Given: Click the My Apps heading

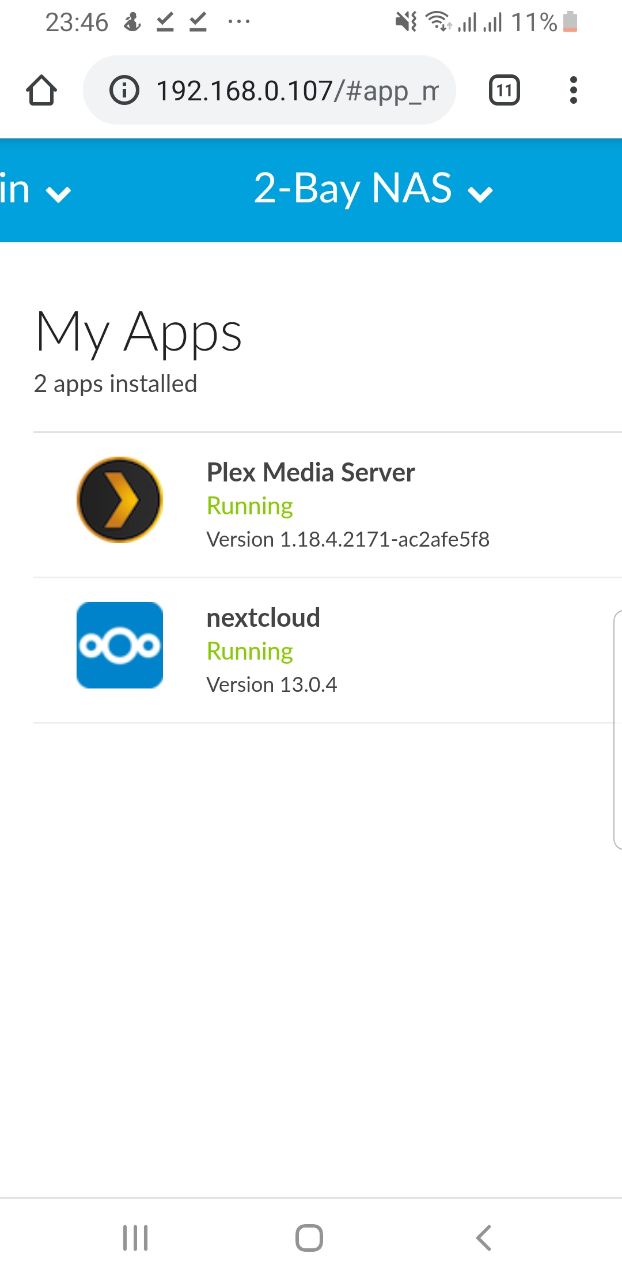Looking at the screenshot, I should tap(139, 333).
